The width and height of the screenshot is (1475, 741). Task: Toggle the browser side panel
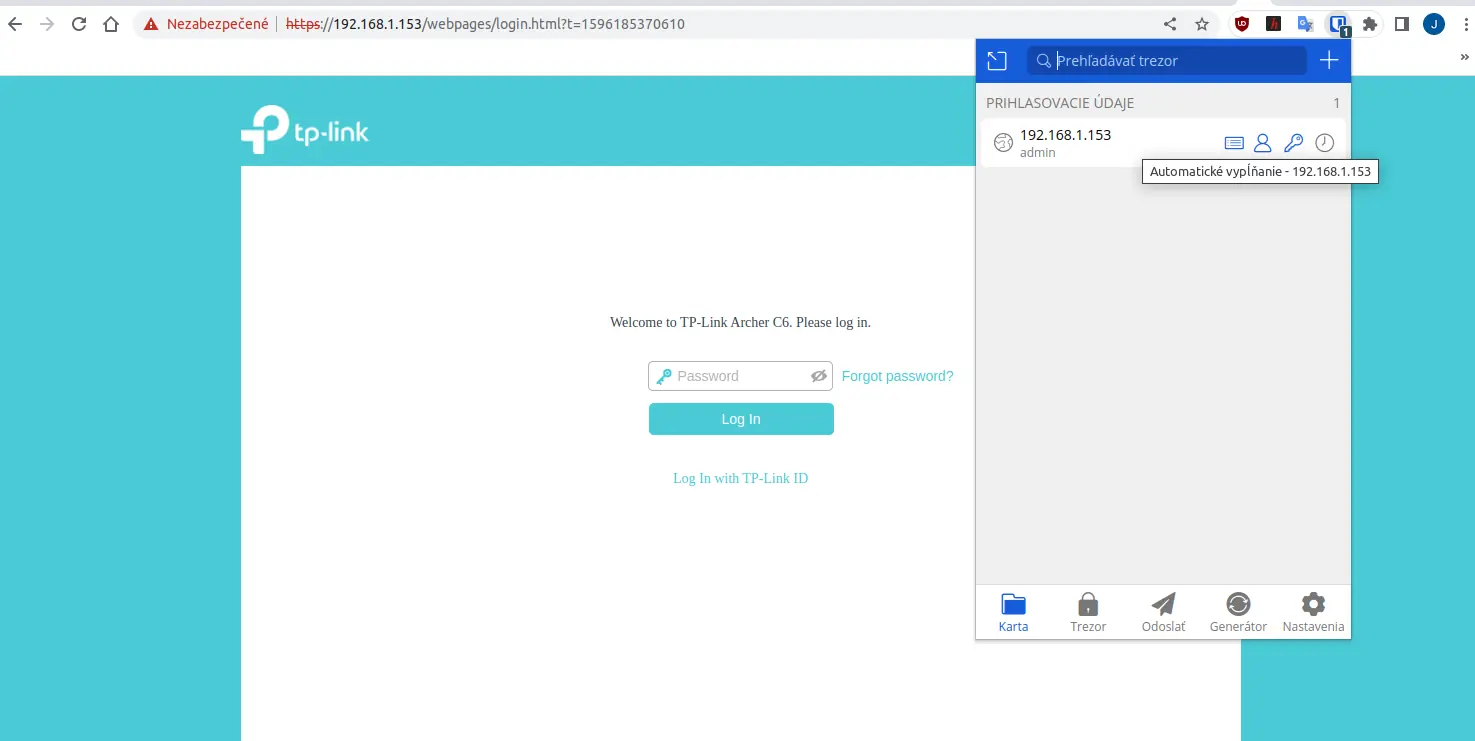(1402, 24)
